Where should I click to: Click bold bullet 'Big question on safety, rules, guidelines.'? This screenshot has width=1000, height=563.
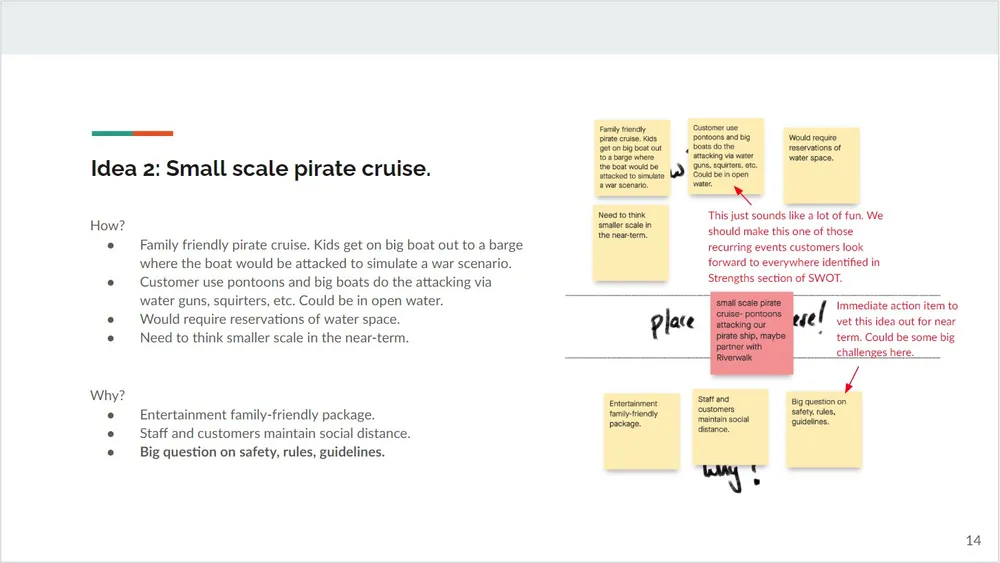(262, 451)
